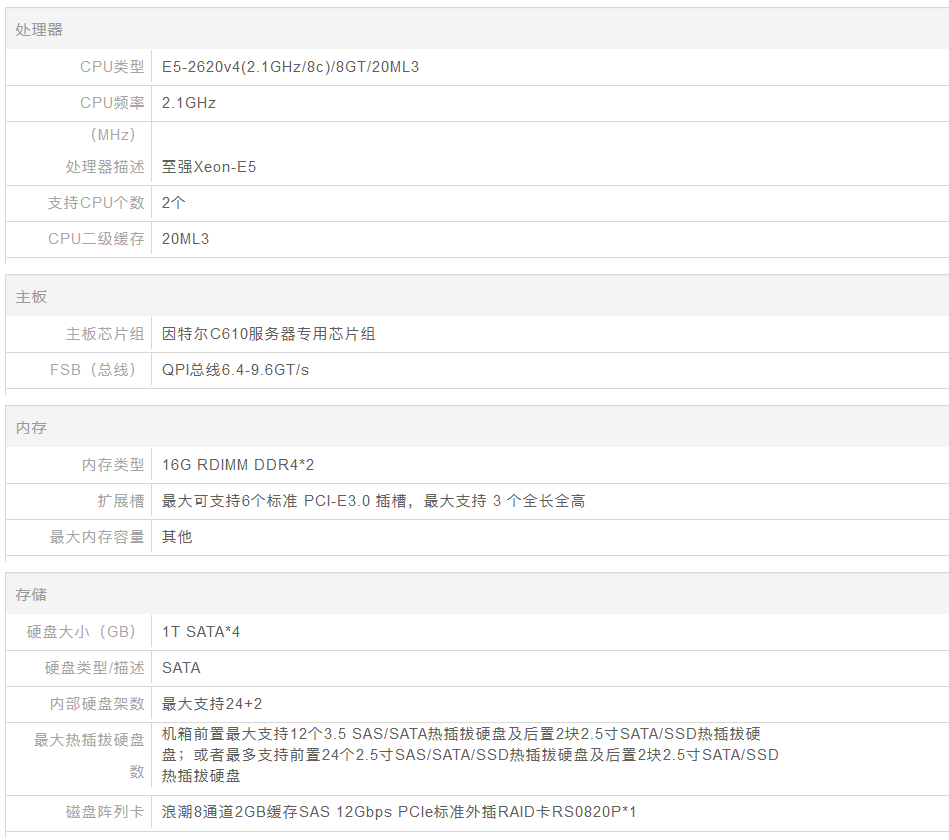Click the 存储 section header
This screenshot has width=949, height=840.
coord(31,595)
